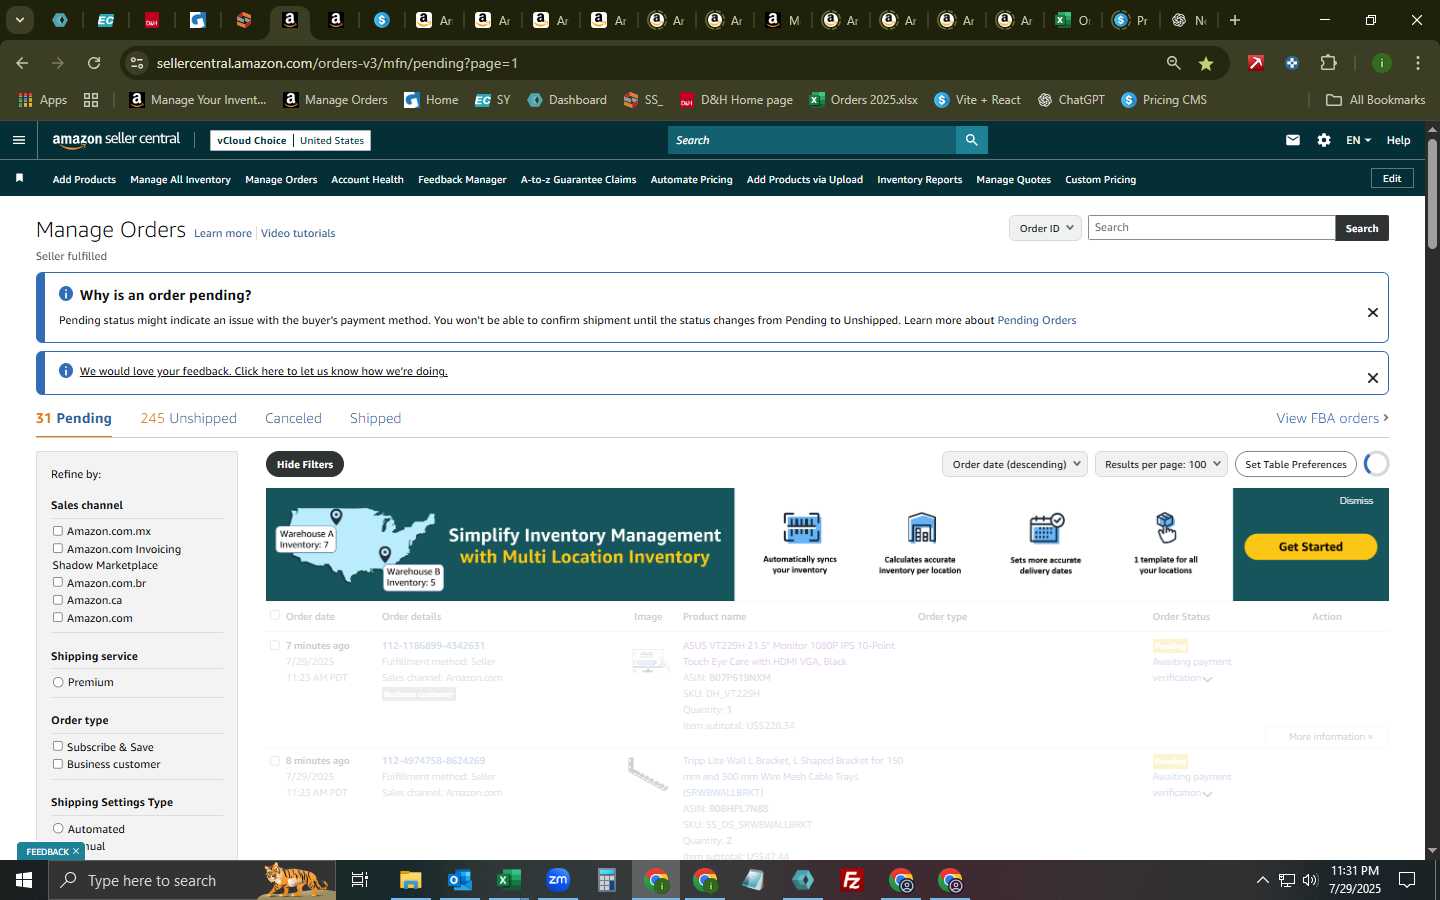Open Windows Start menu

click(24, 880)
